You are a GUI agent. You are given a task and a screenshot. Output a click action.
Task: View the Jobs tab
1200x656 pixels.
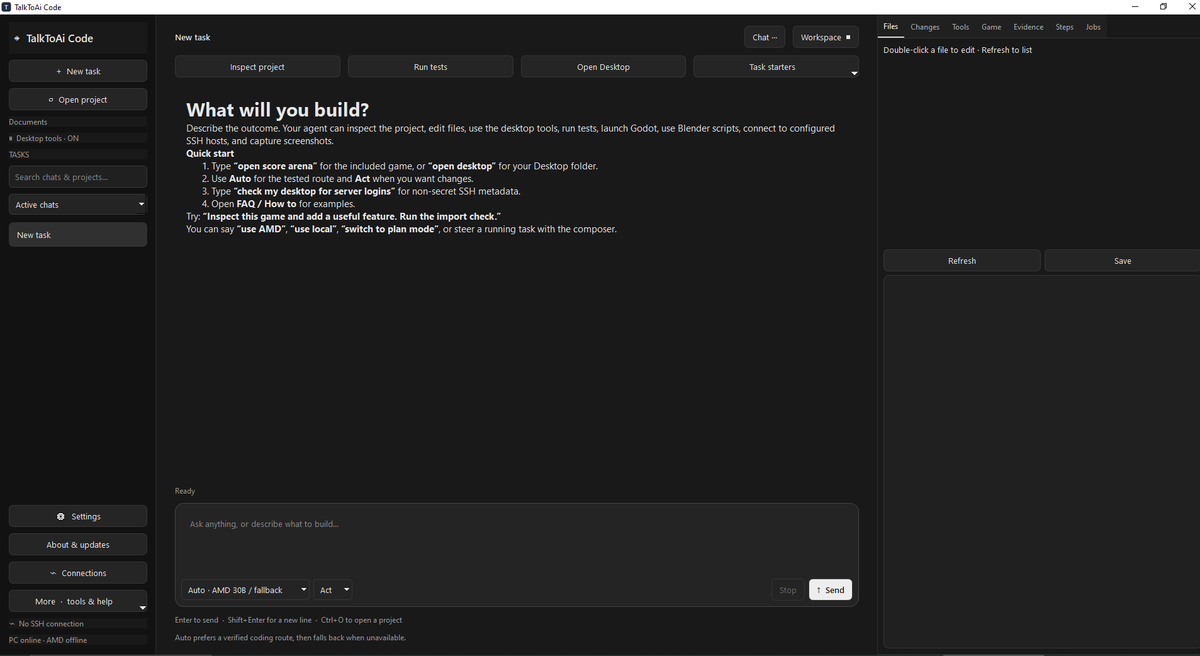pos(1093,27)
